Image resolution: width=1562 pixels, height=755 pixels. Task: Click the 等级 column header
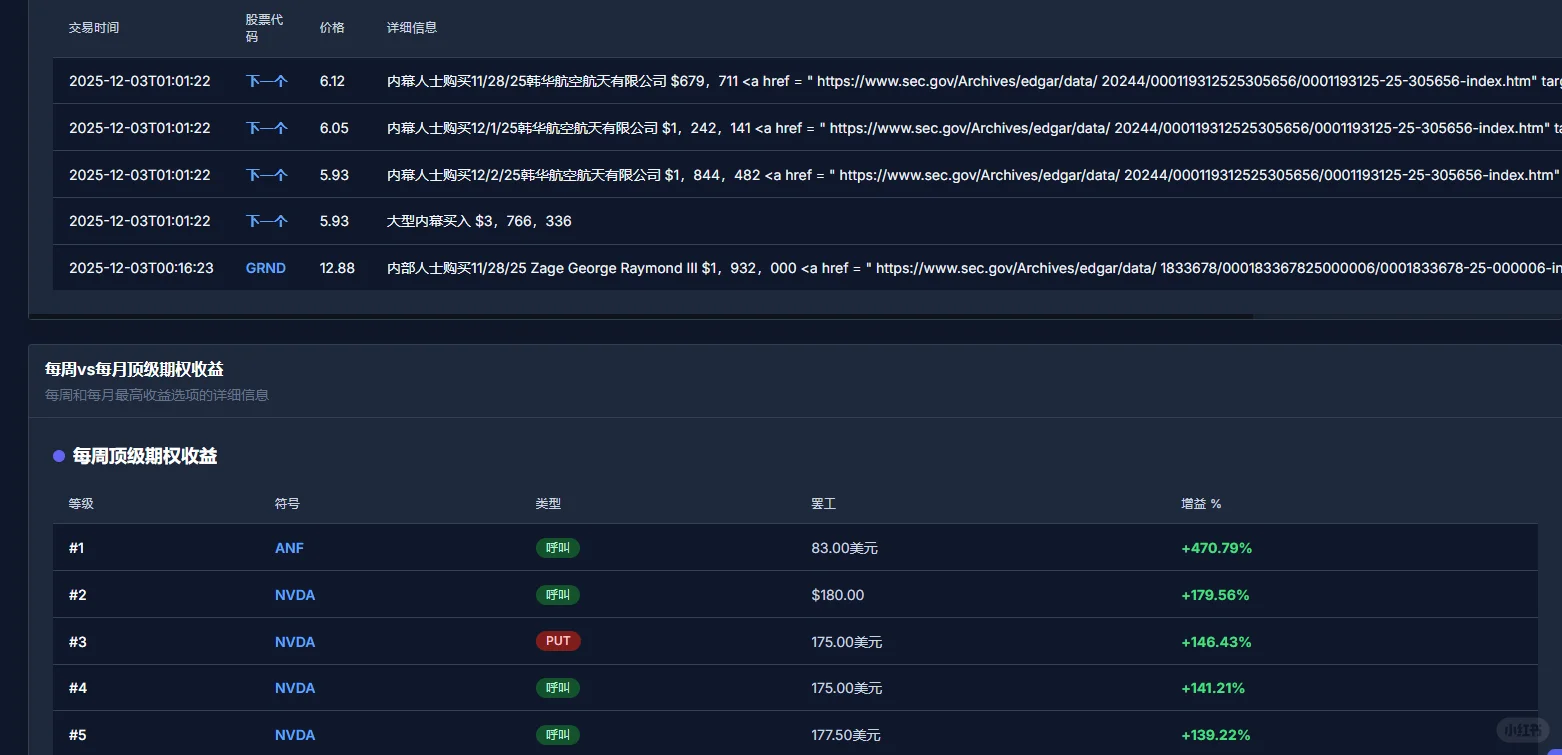coord(81,504)
